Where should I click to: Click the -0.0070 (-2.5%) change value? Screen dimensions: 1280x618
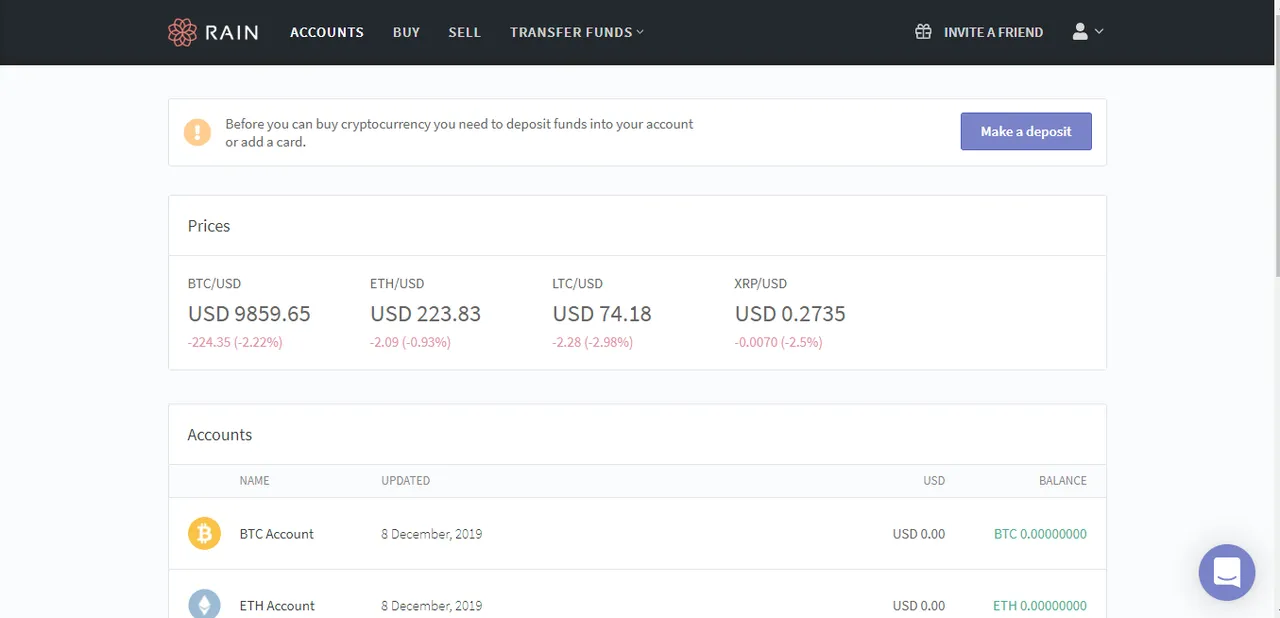778,342
